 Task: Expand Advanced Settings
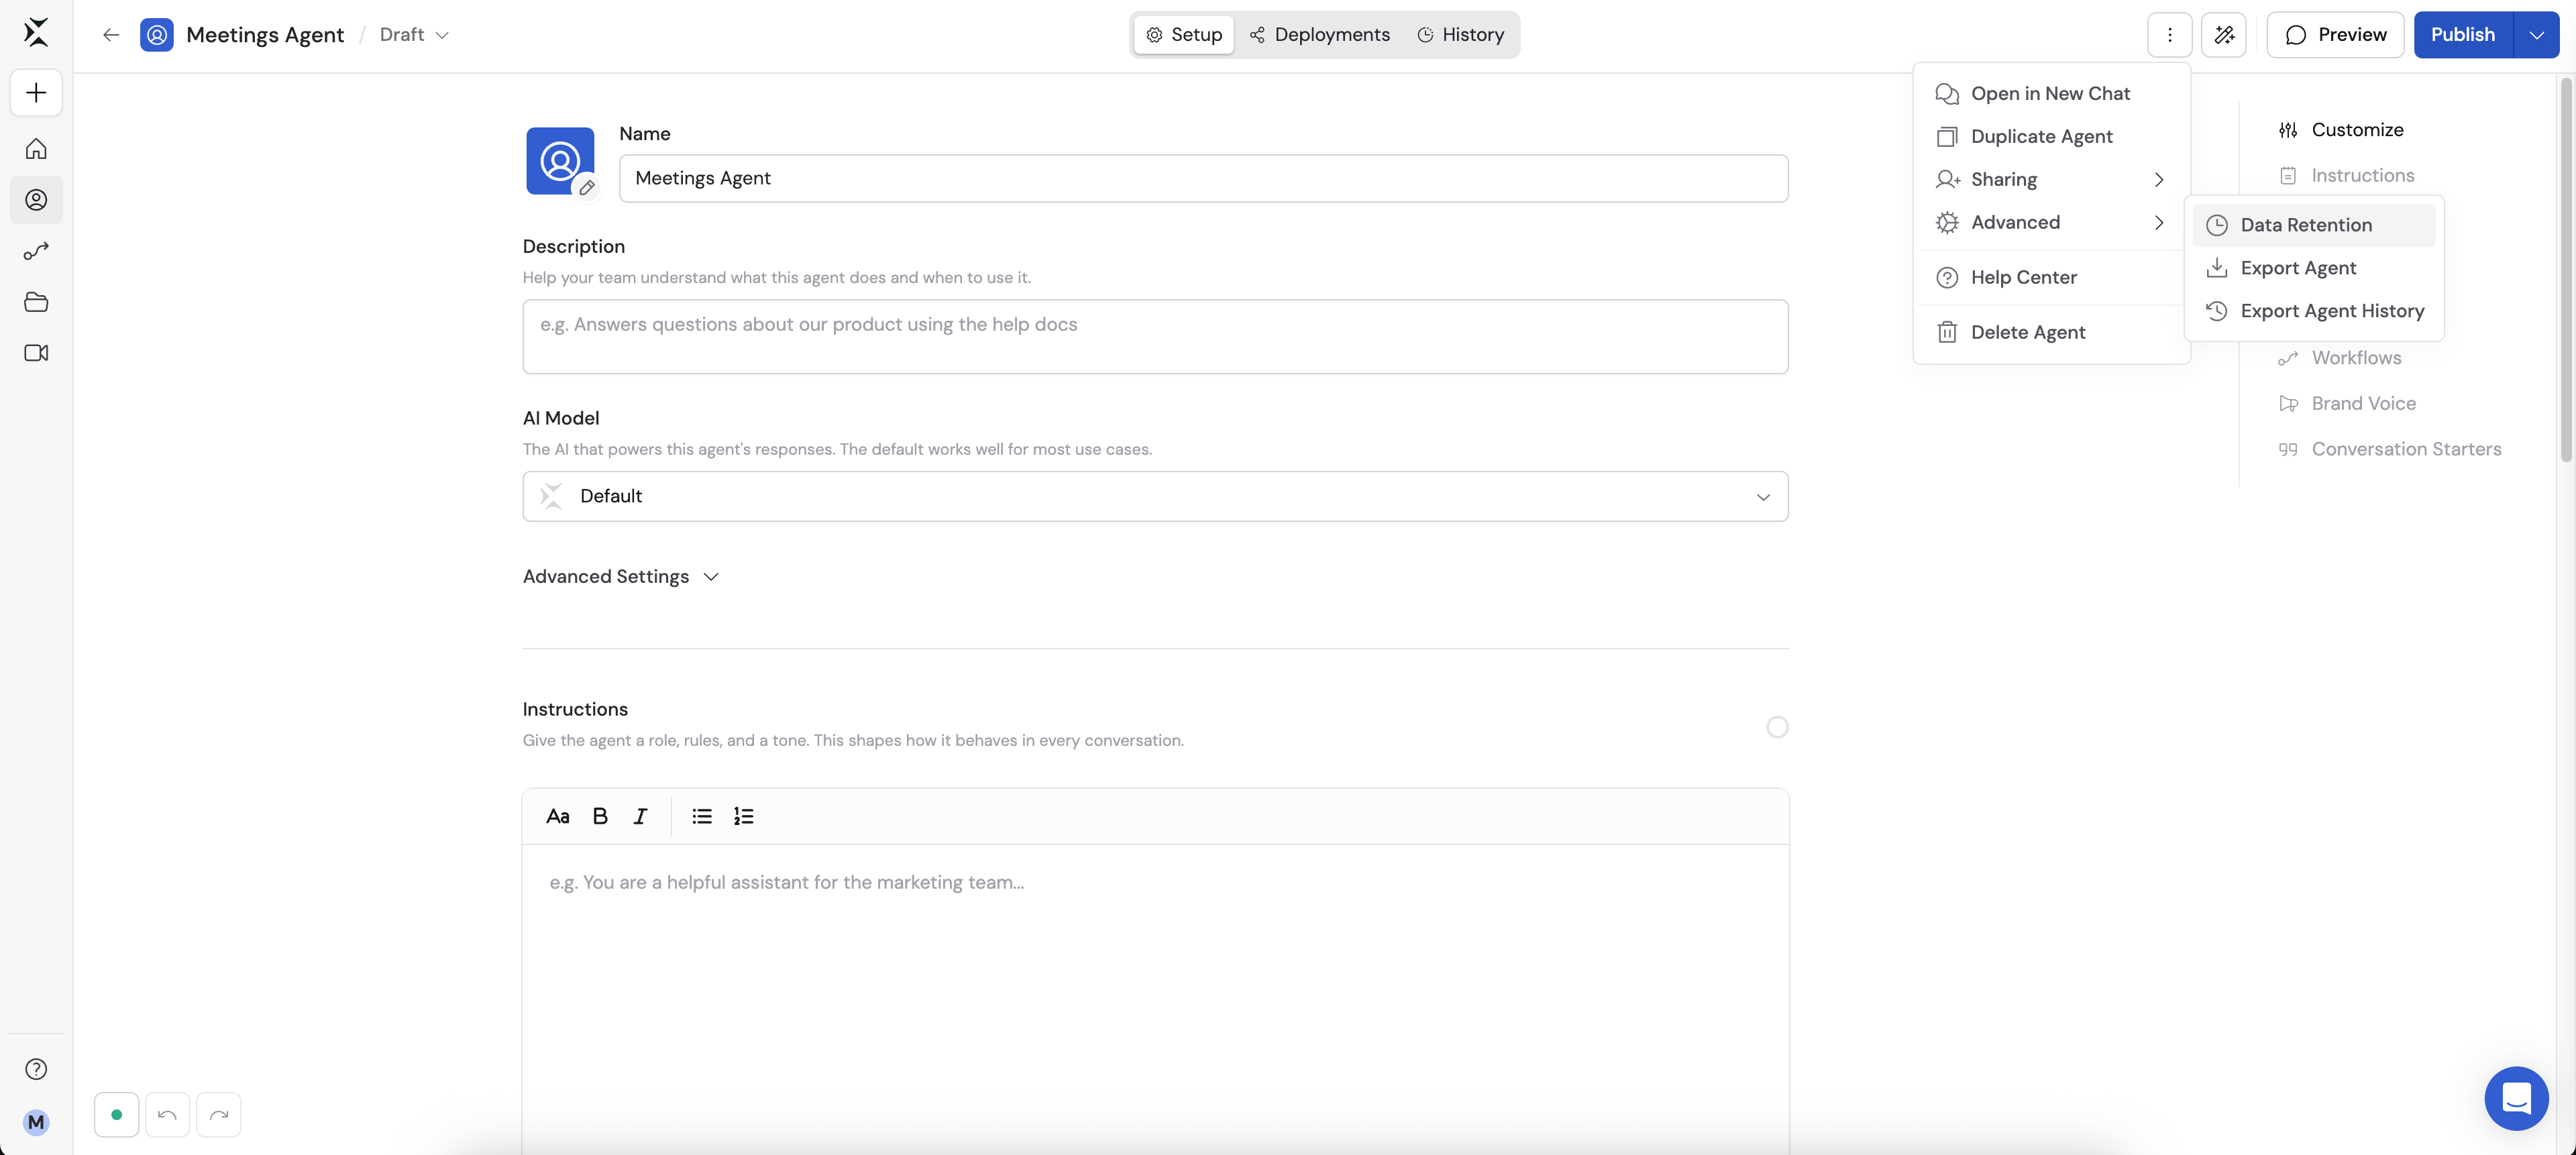[x=621, y=577]
